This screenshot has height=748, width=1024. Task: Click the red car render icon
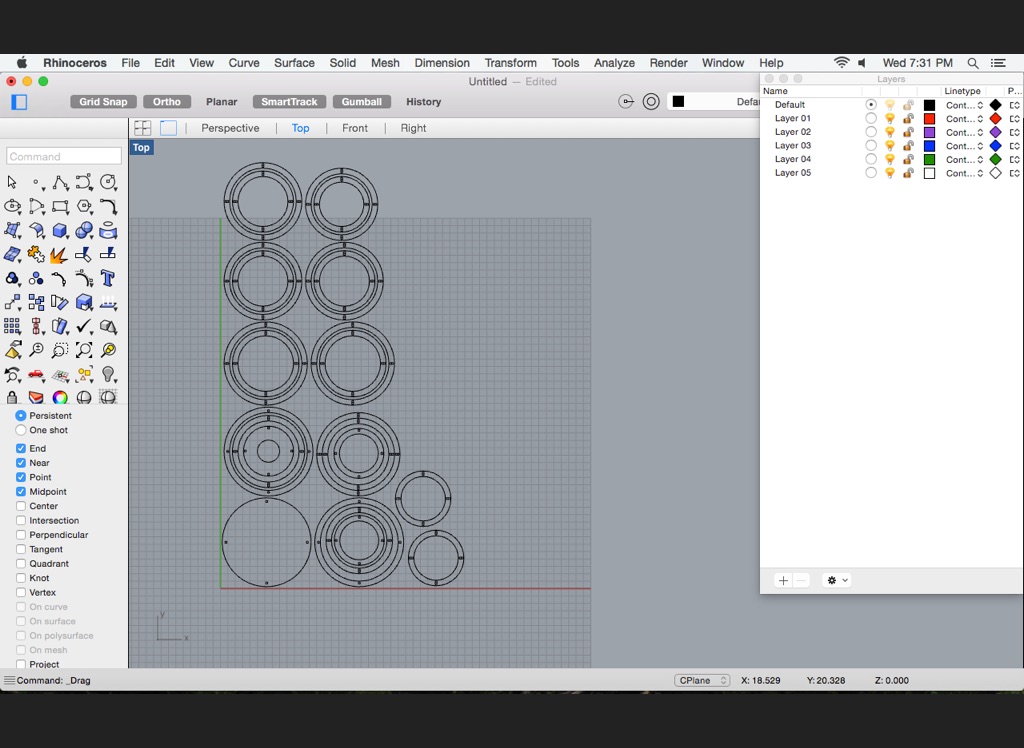tap(36, 375)
